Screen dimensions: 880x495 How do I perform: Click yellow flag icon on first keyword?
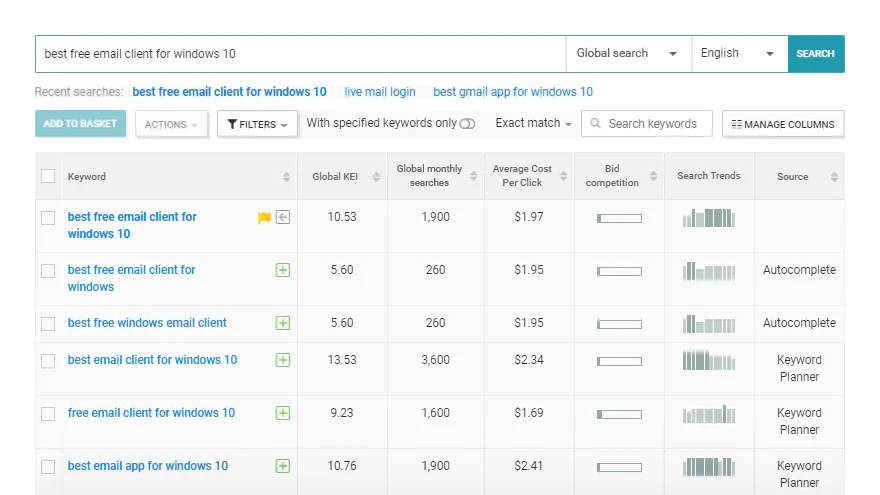point(264,218)
